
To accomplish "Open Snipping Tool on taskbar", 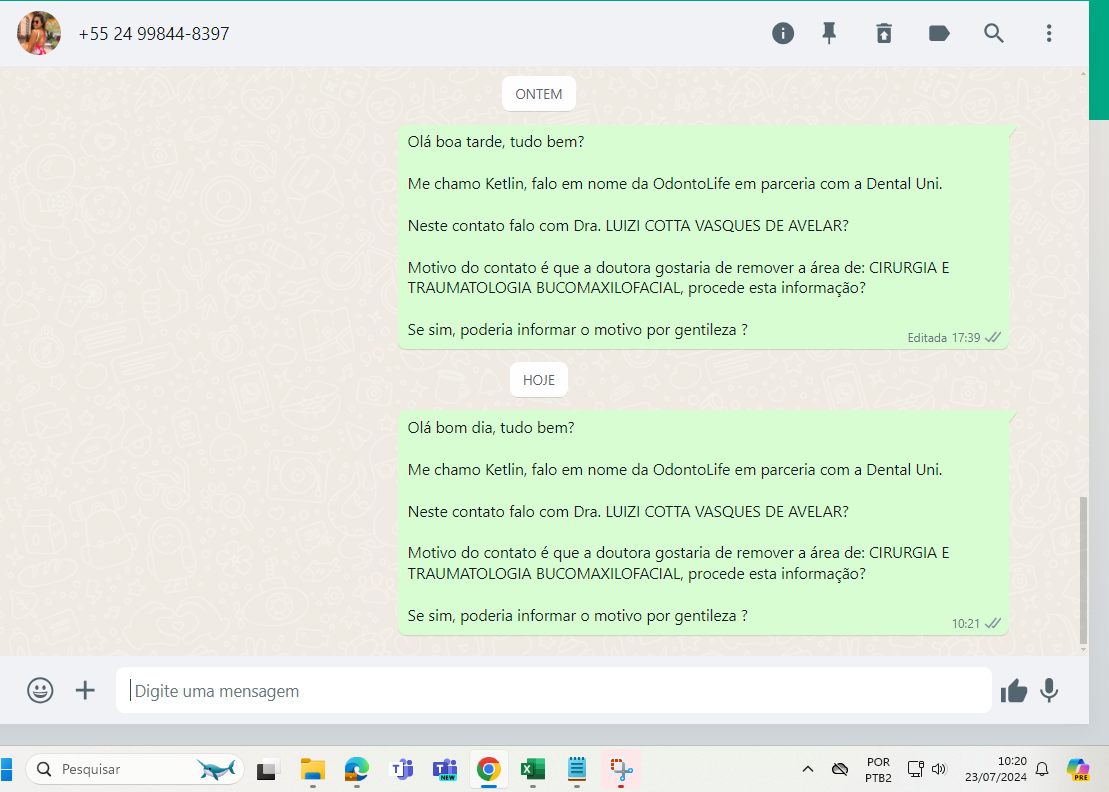I will [x=621, y=769].
